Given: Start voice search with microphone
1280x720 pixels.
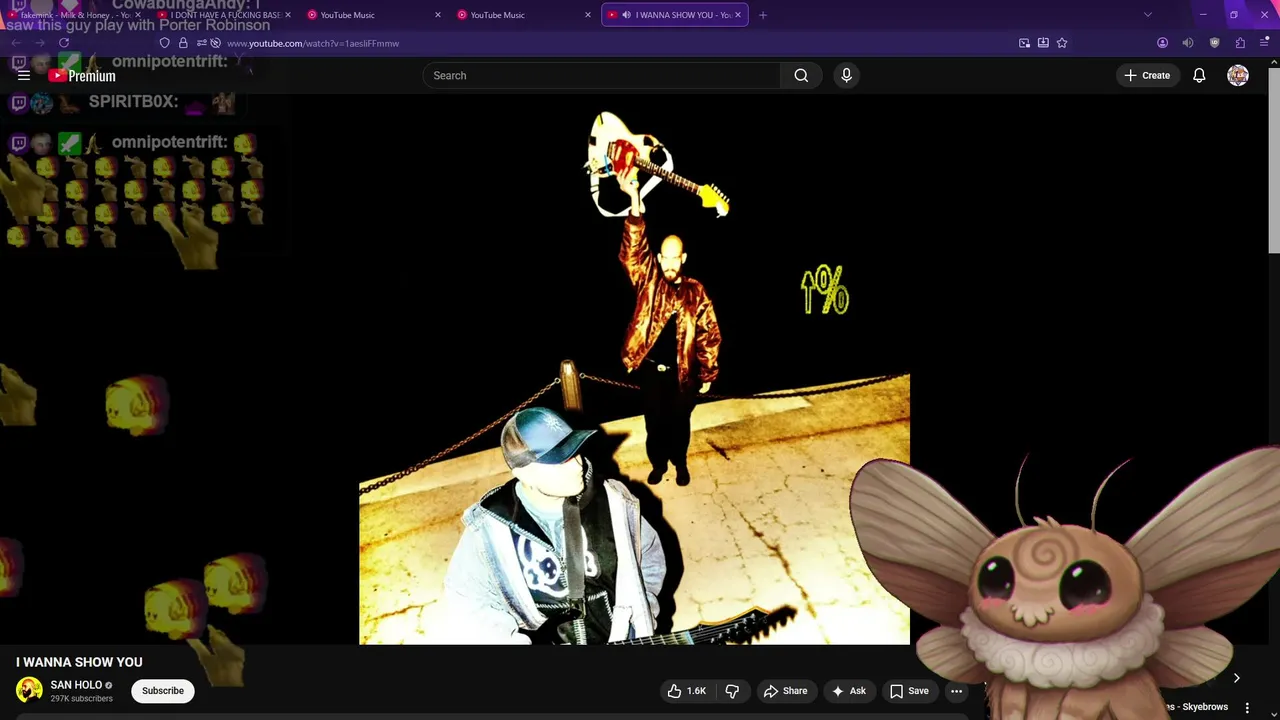Looking at the screenshot, I should 846,75.
